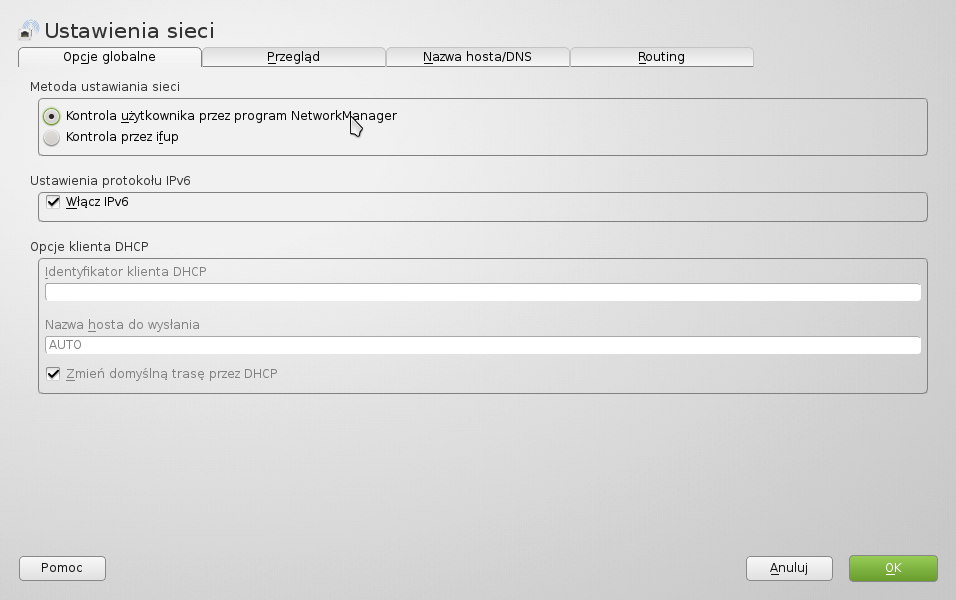
Task: Click the Opcje klienta DHCP group heading
Action: click(x=89, y=247)
